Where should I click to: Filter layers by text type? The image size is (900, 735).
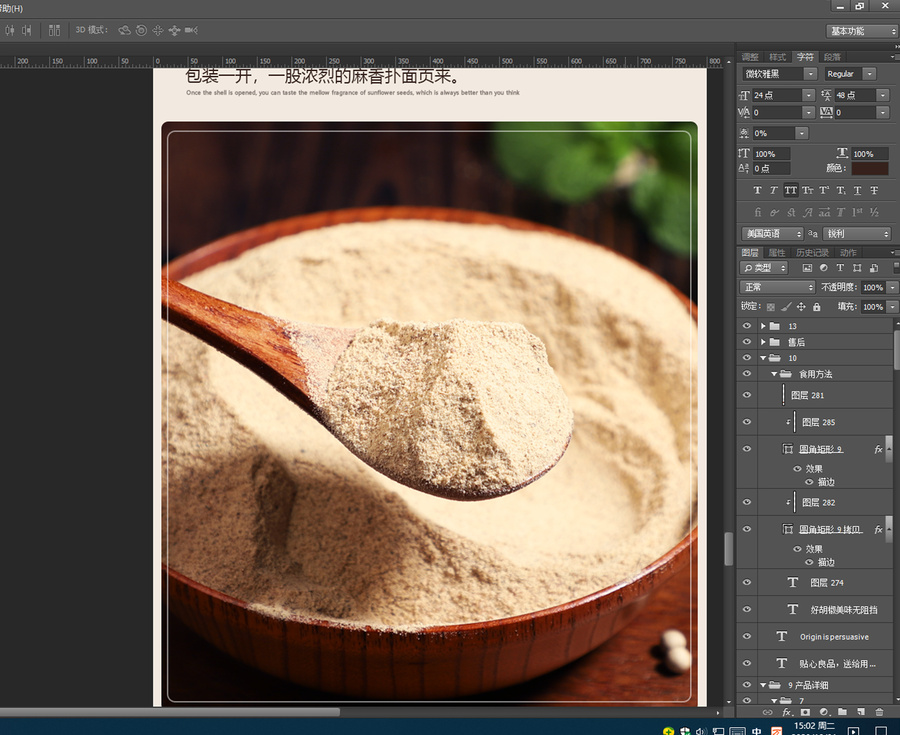pyautogui.click(x=840, y=268)
